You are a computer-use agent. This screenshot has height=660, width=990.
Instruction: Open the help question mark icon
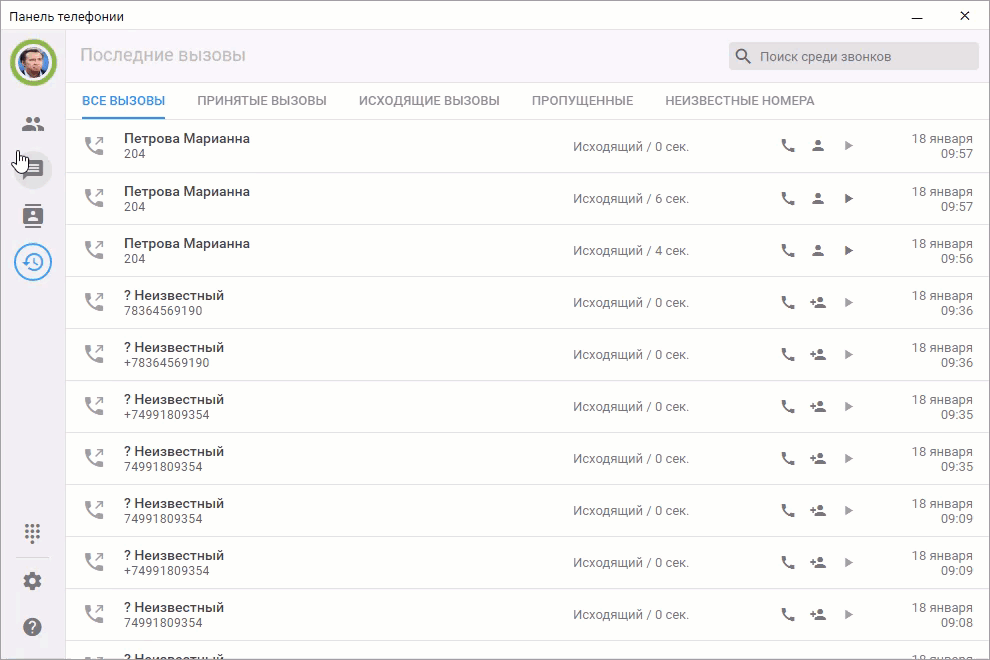[x=33, y=627]
